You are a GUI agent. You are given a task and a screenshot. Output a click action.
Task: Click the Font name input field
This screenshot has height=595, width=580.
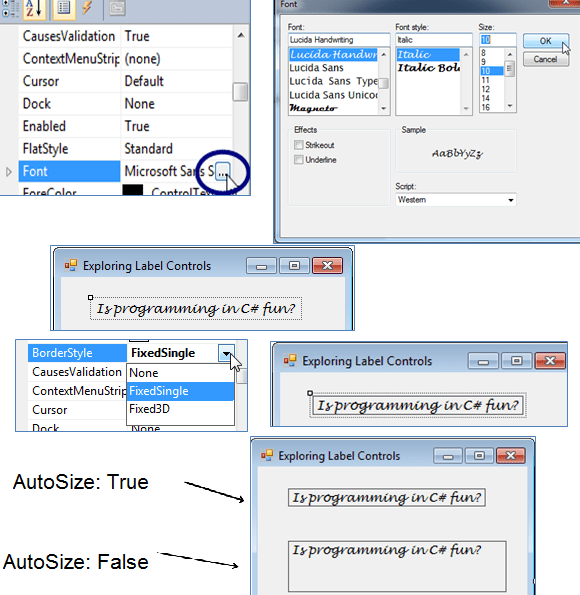339,40
